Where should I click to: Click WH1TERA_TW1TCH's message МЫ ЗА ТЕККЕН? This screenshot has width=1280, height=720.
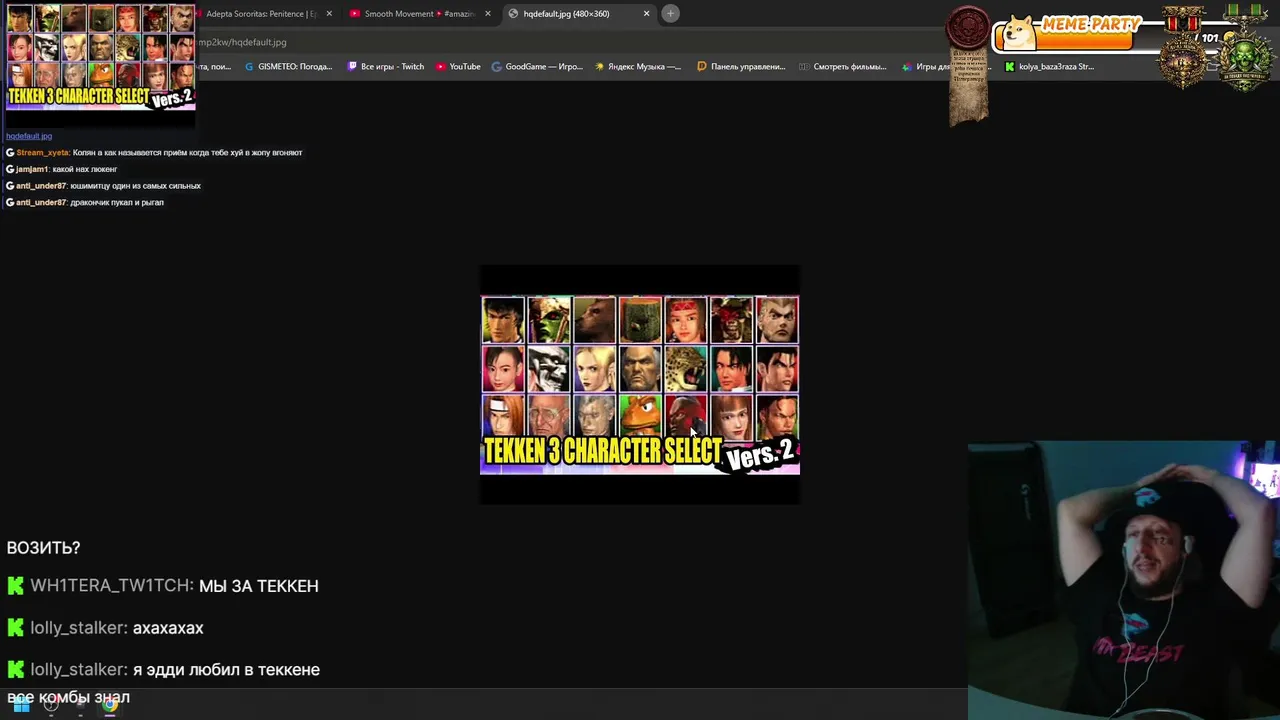point(163,586)
